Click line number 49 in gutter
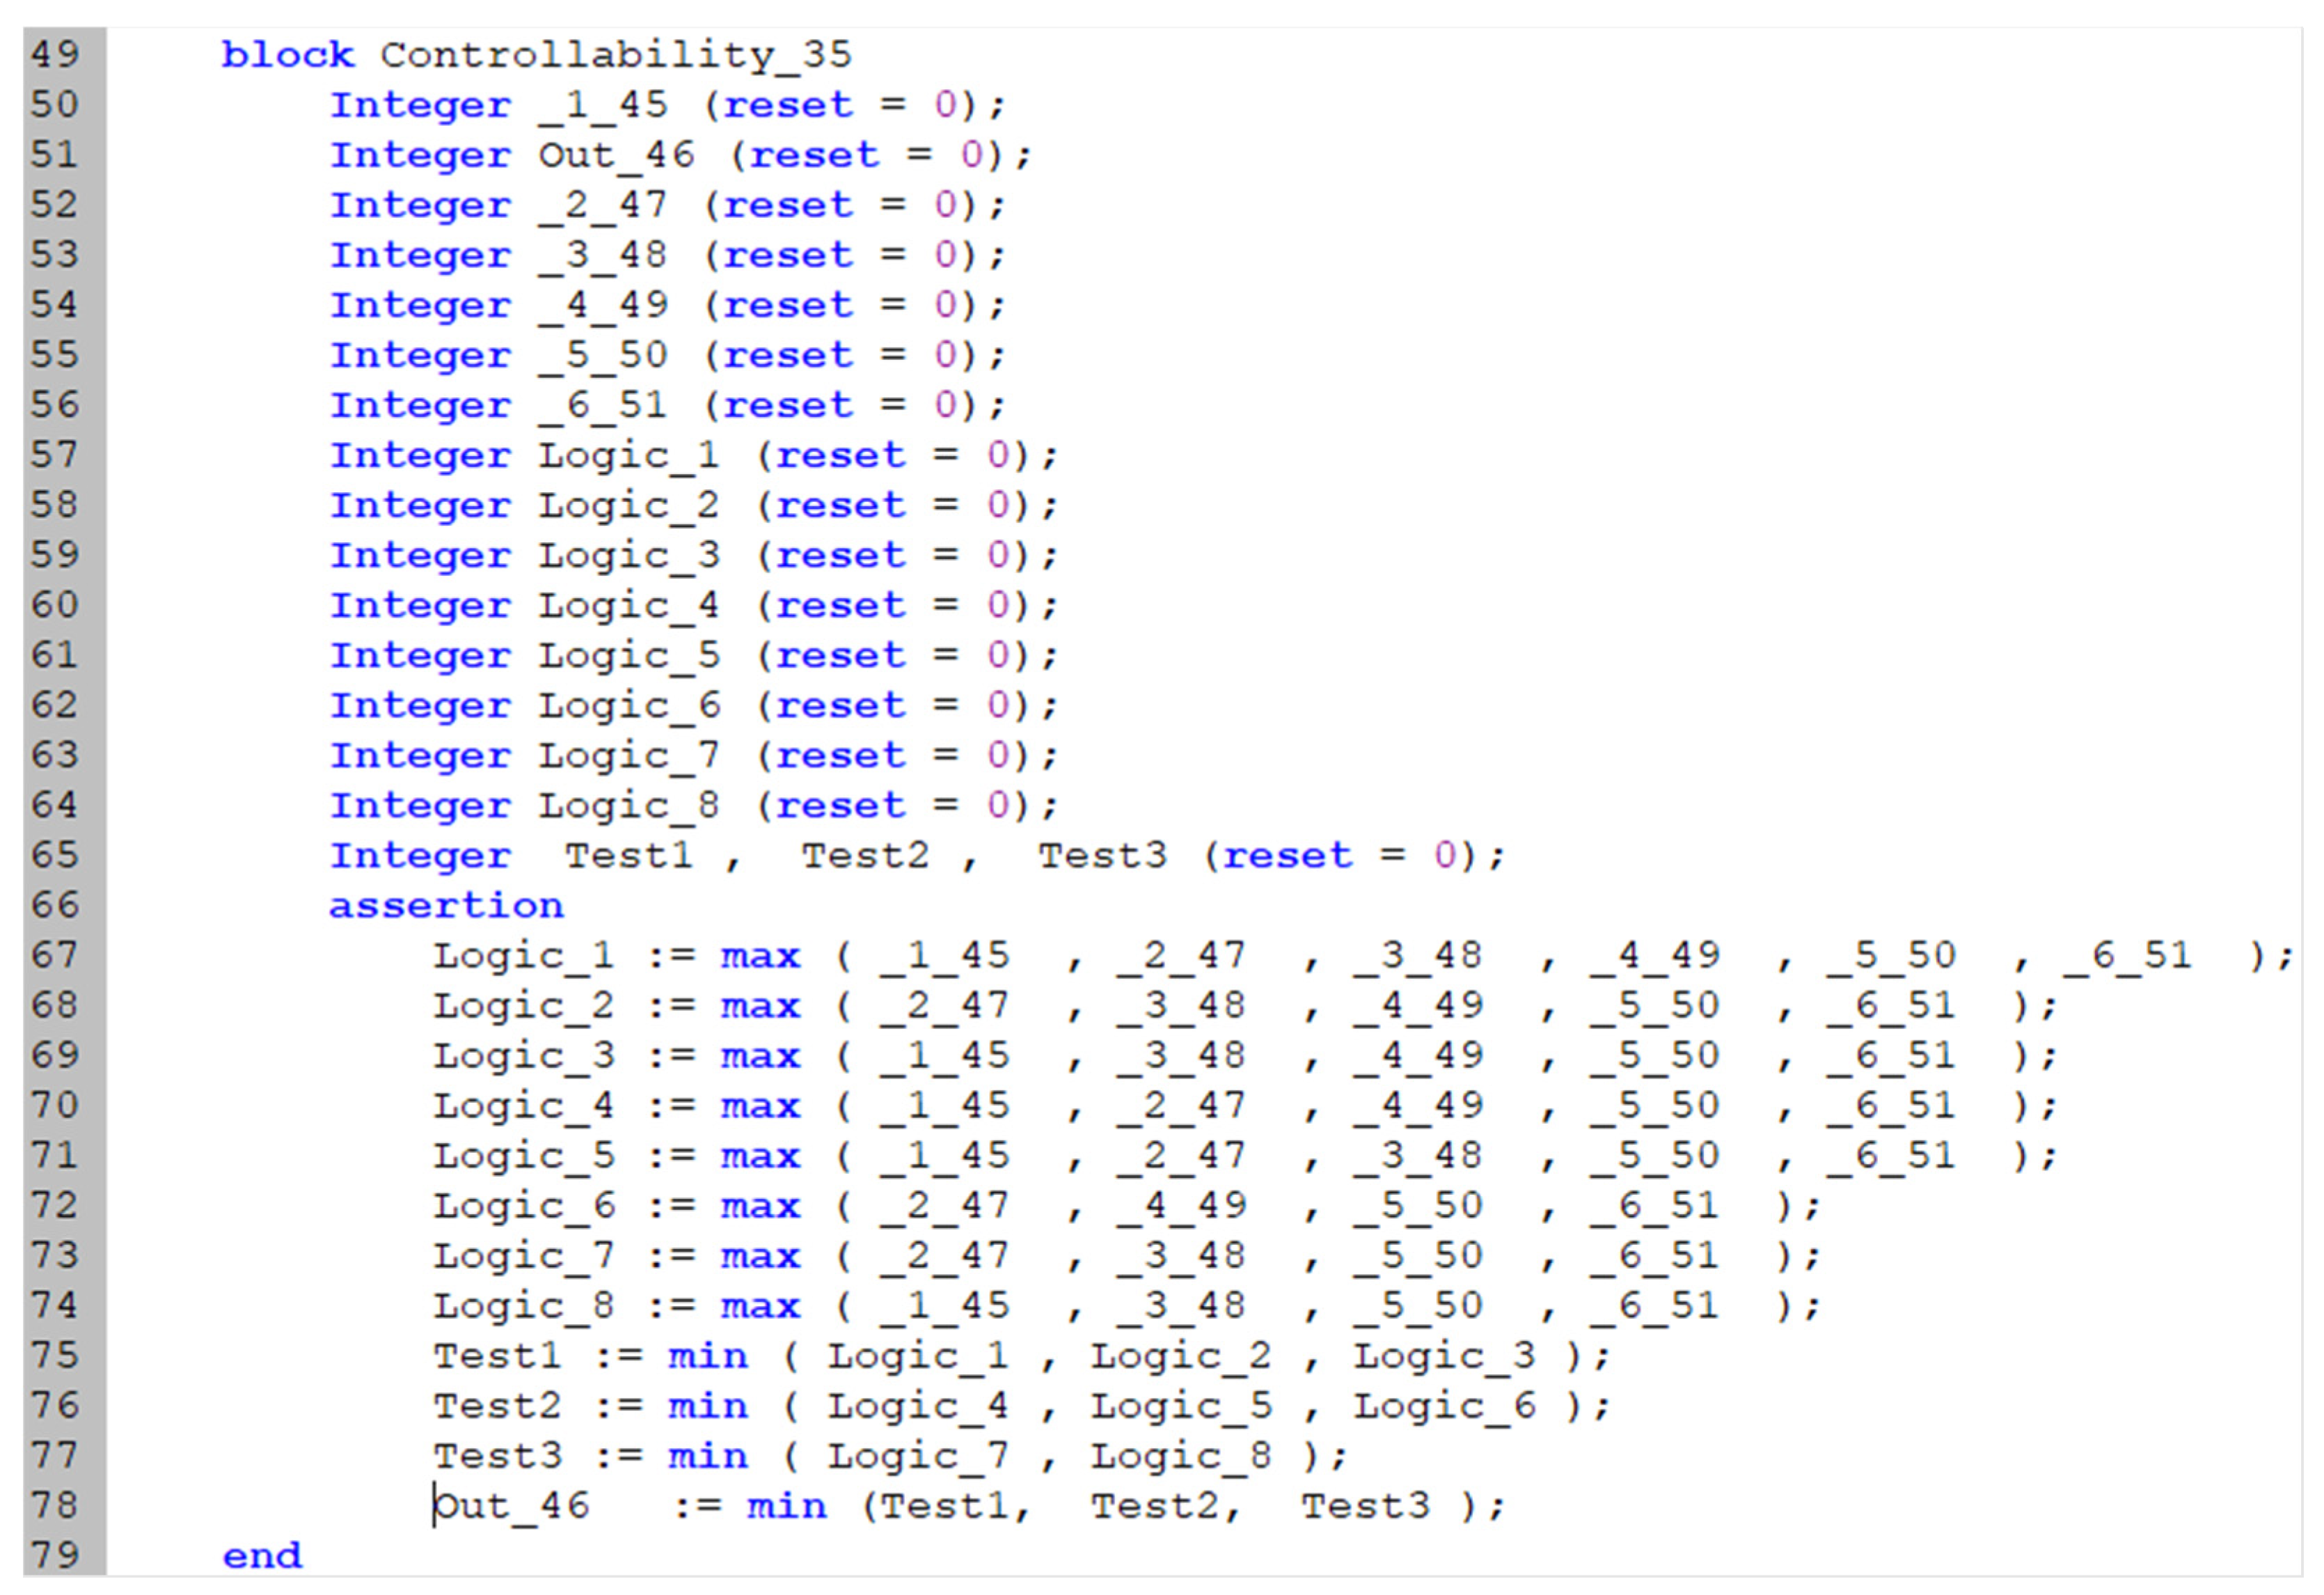 click(x=55, y=54)
